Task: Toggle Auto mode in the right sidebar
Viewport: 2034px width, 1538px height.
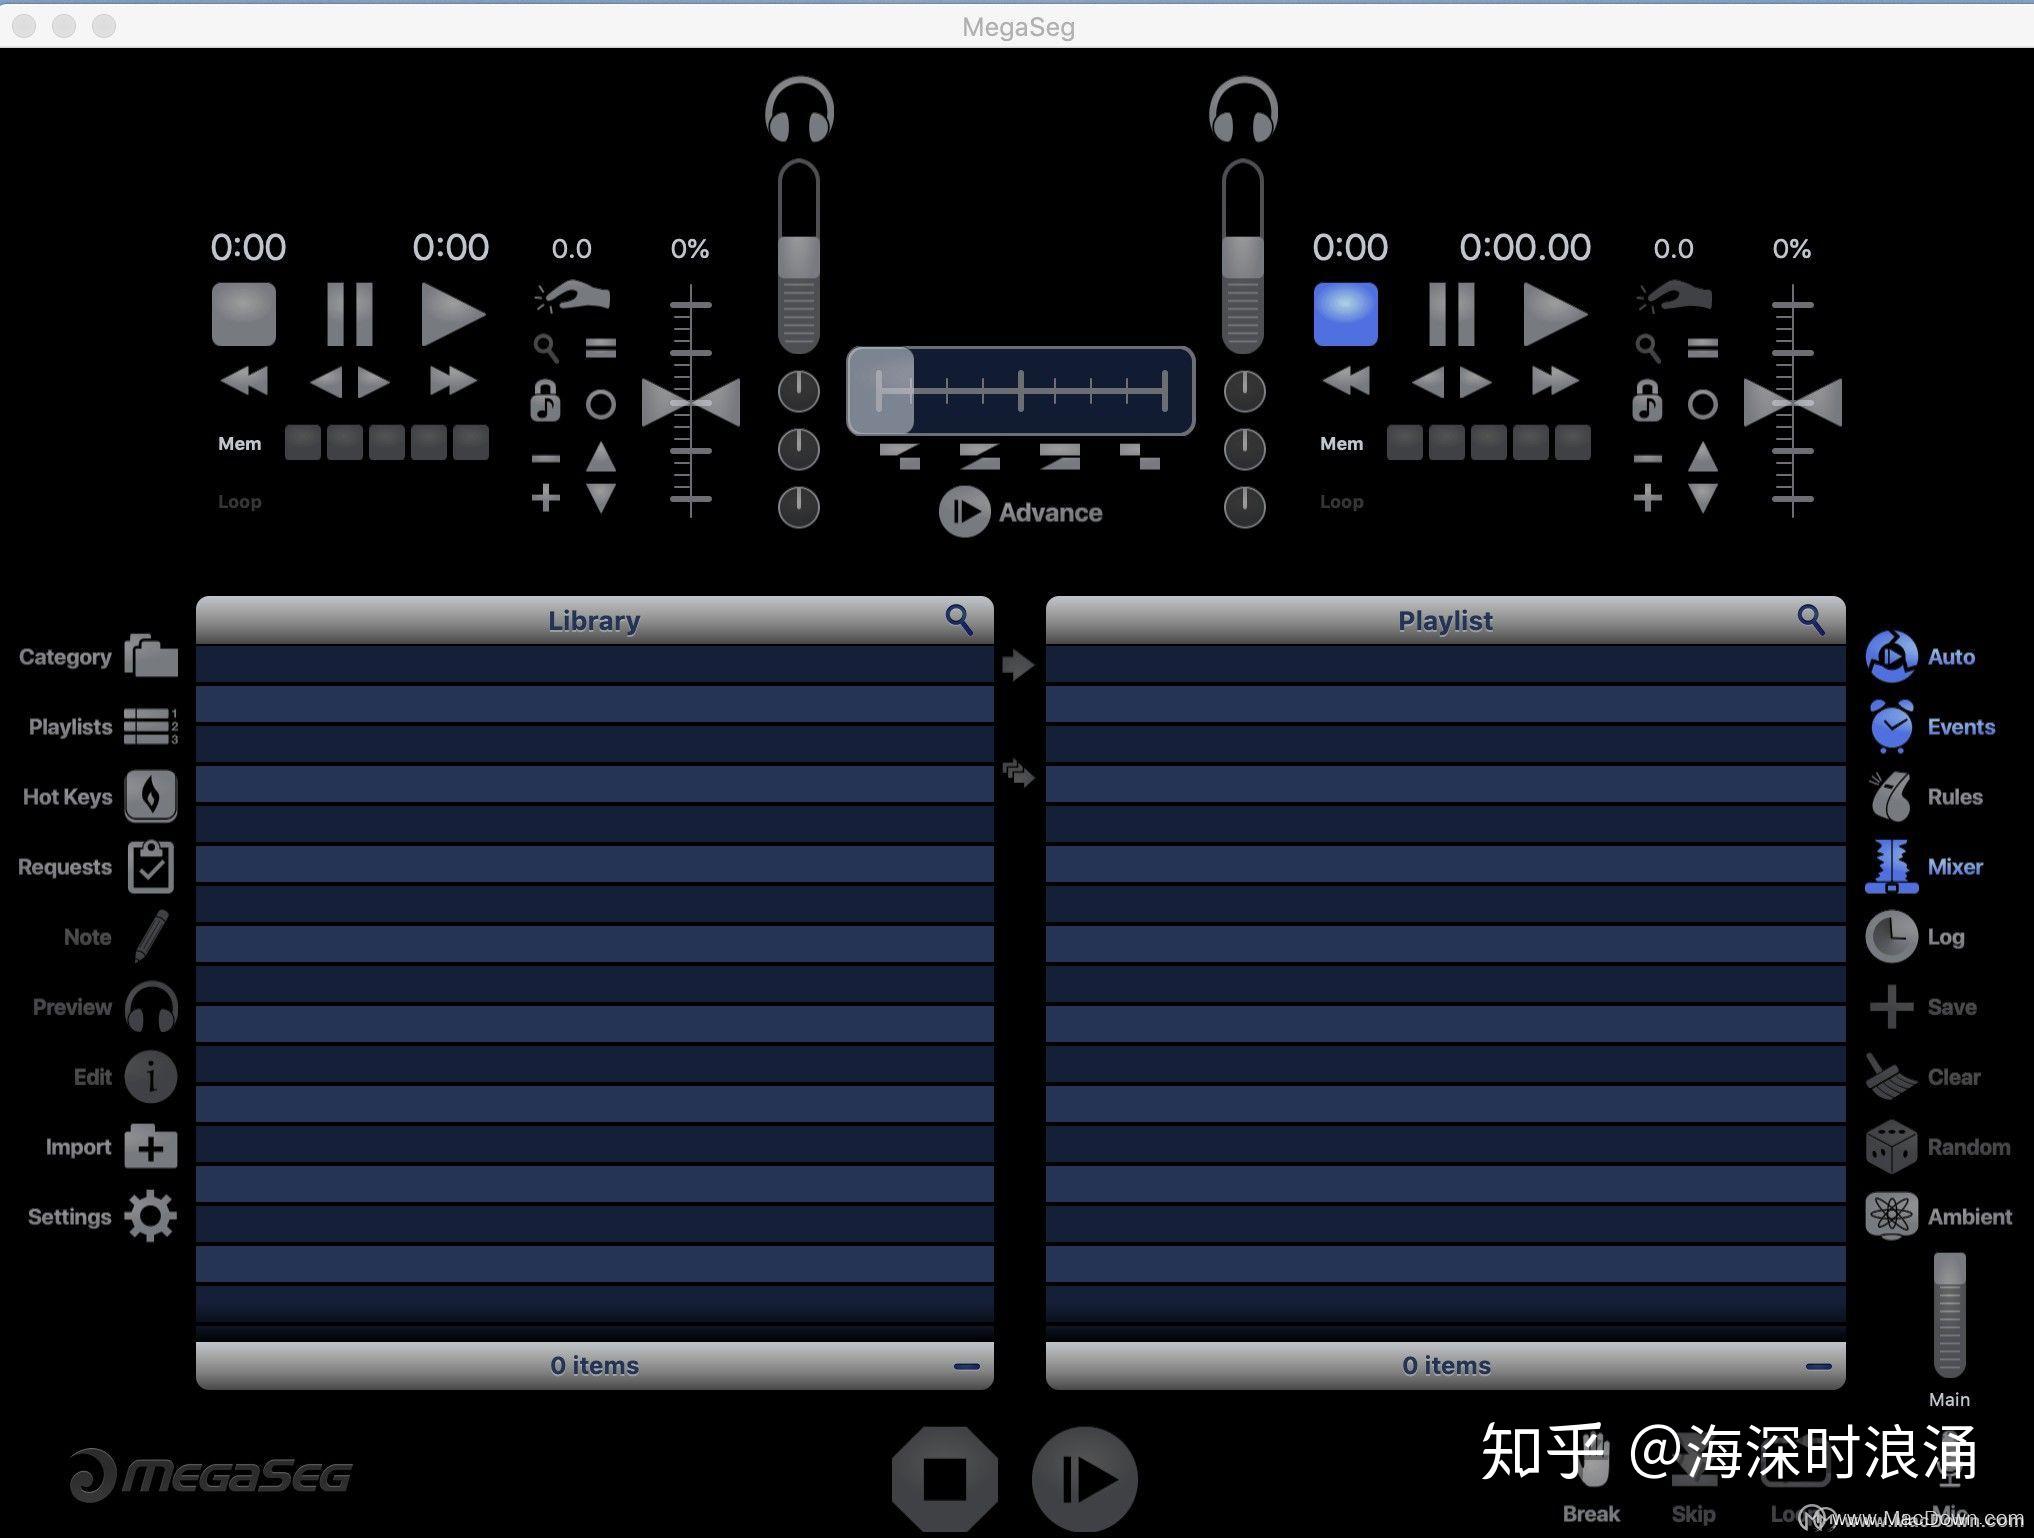Action: (x=1891, y=656)
